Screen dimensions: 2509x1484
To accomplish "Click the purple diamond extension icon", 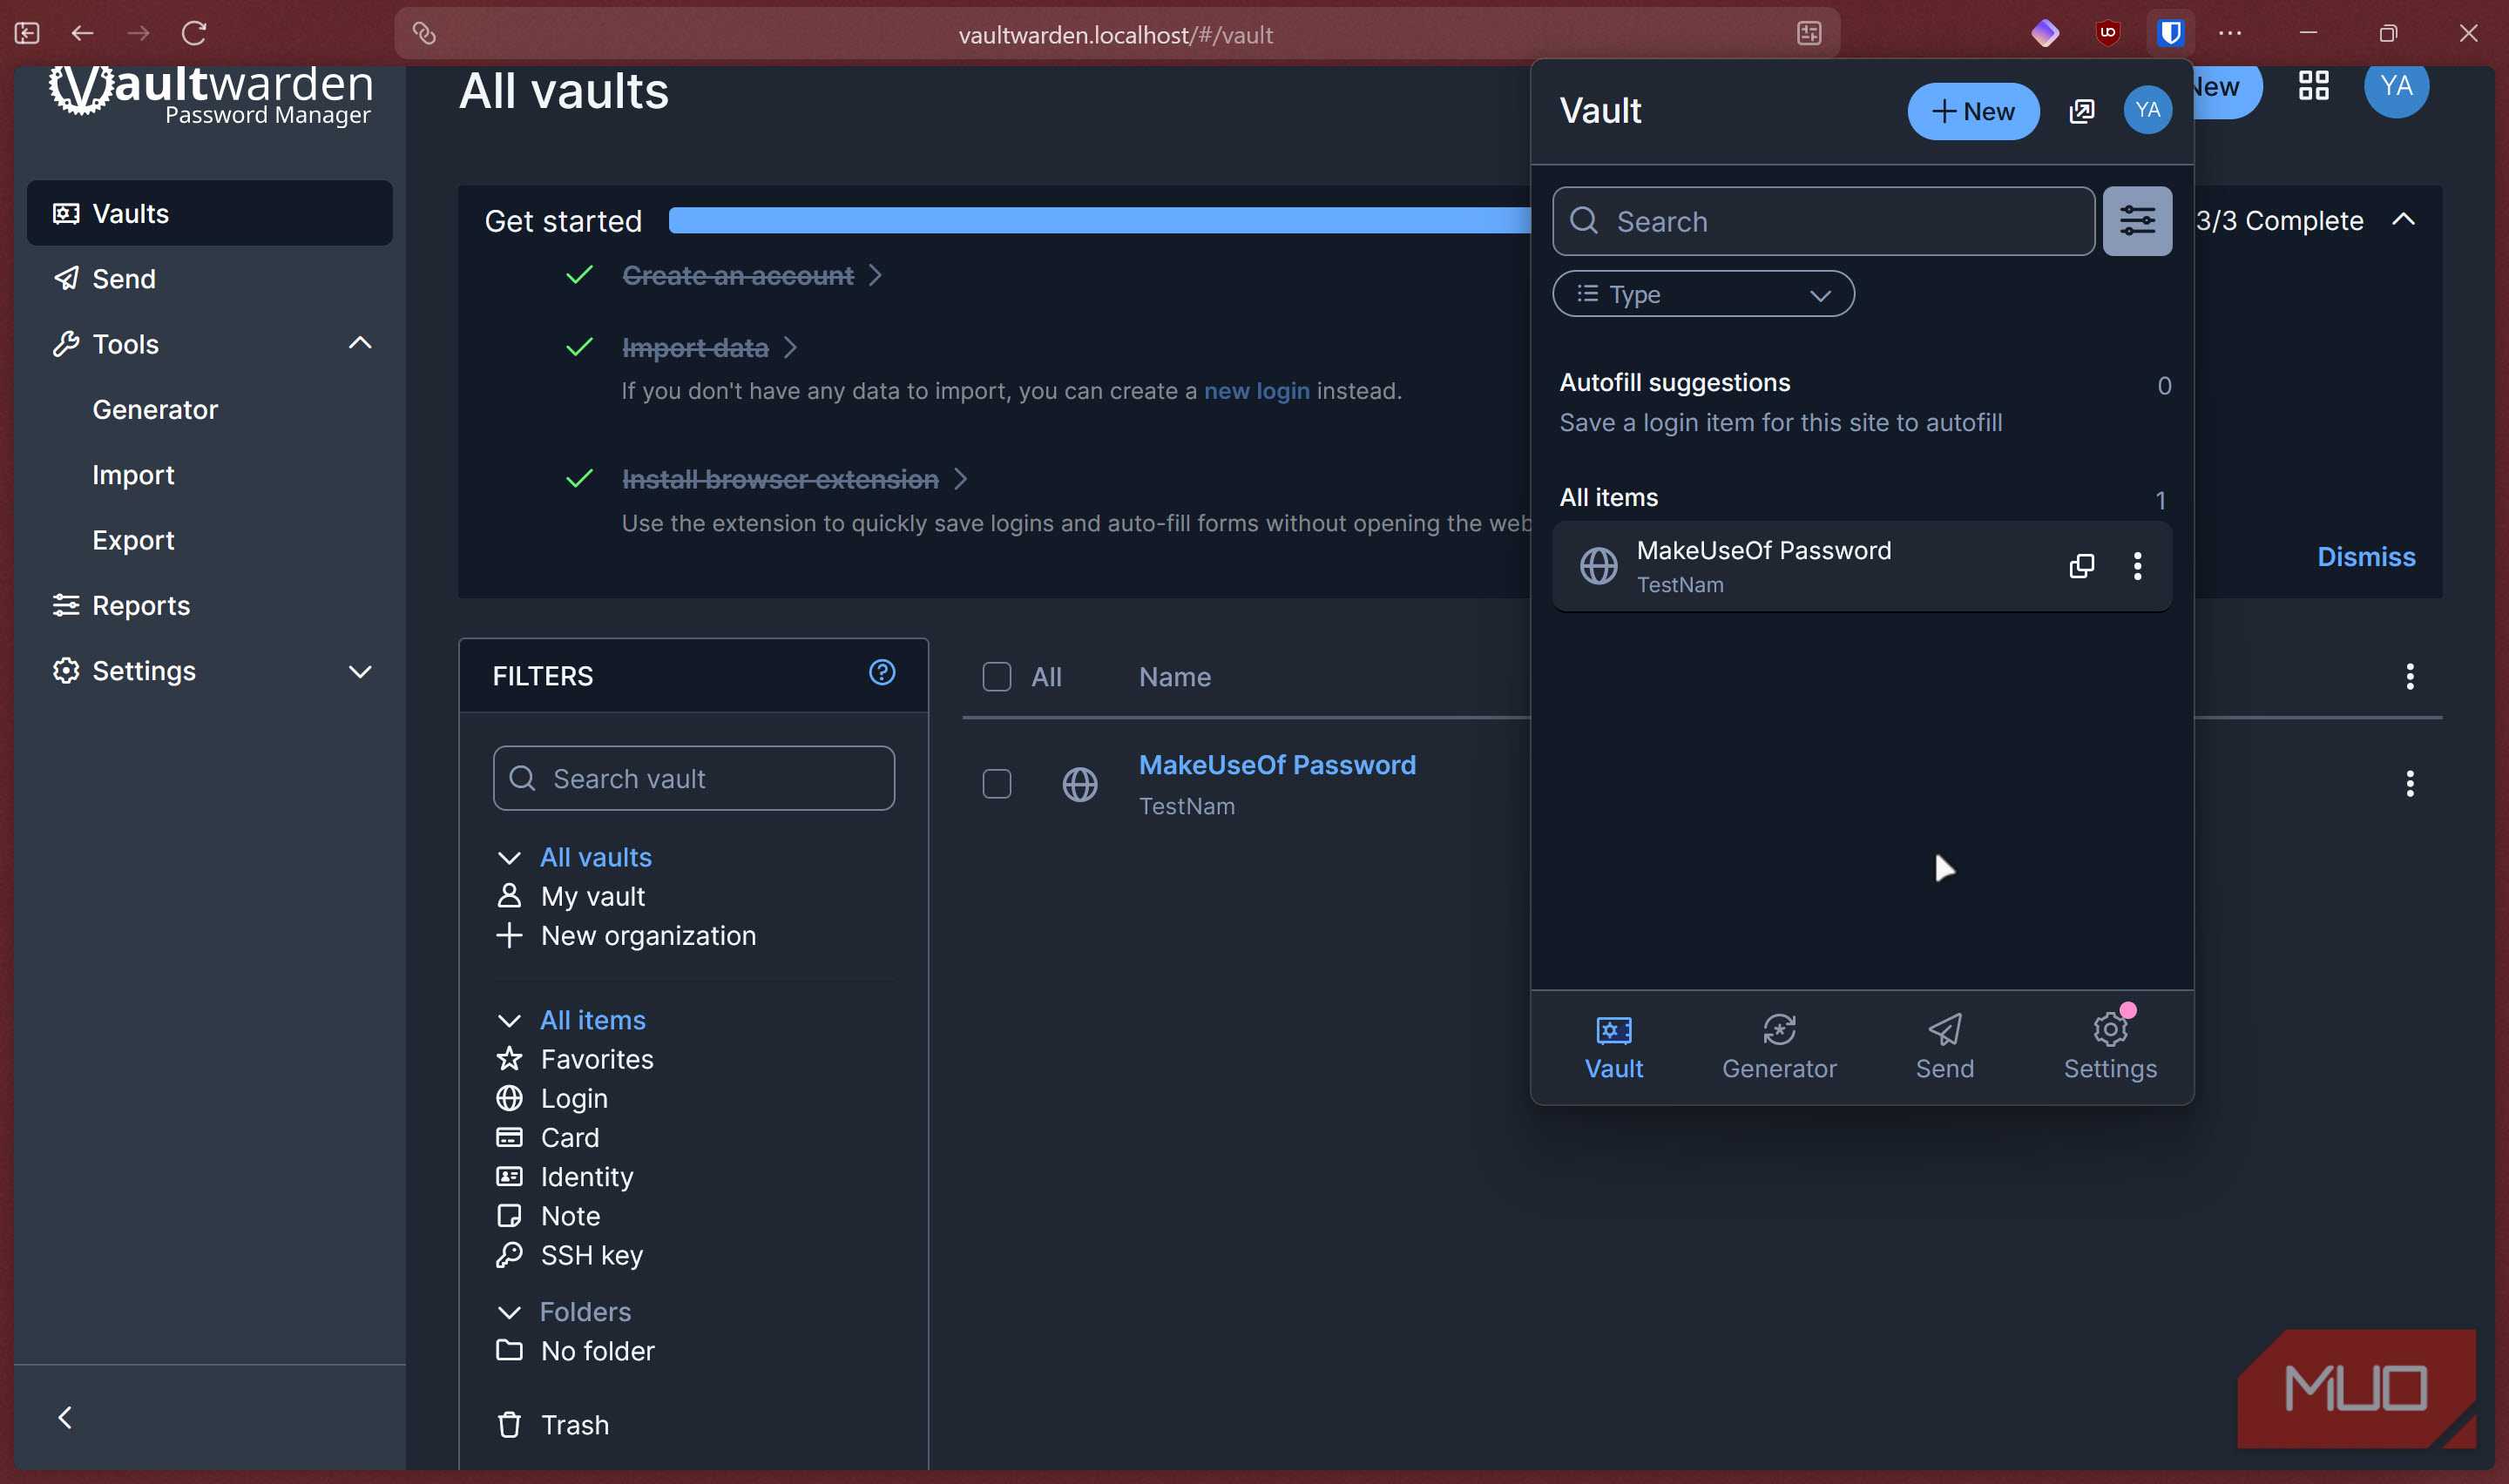I will (2045, 33).
